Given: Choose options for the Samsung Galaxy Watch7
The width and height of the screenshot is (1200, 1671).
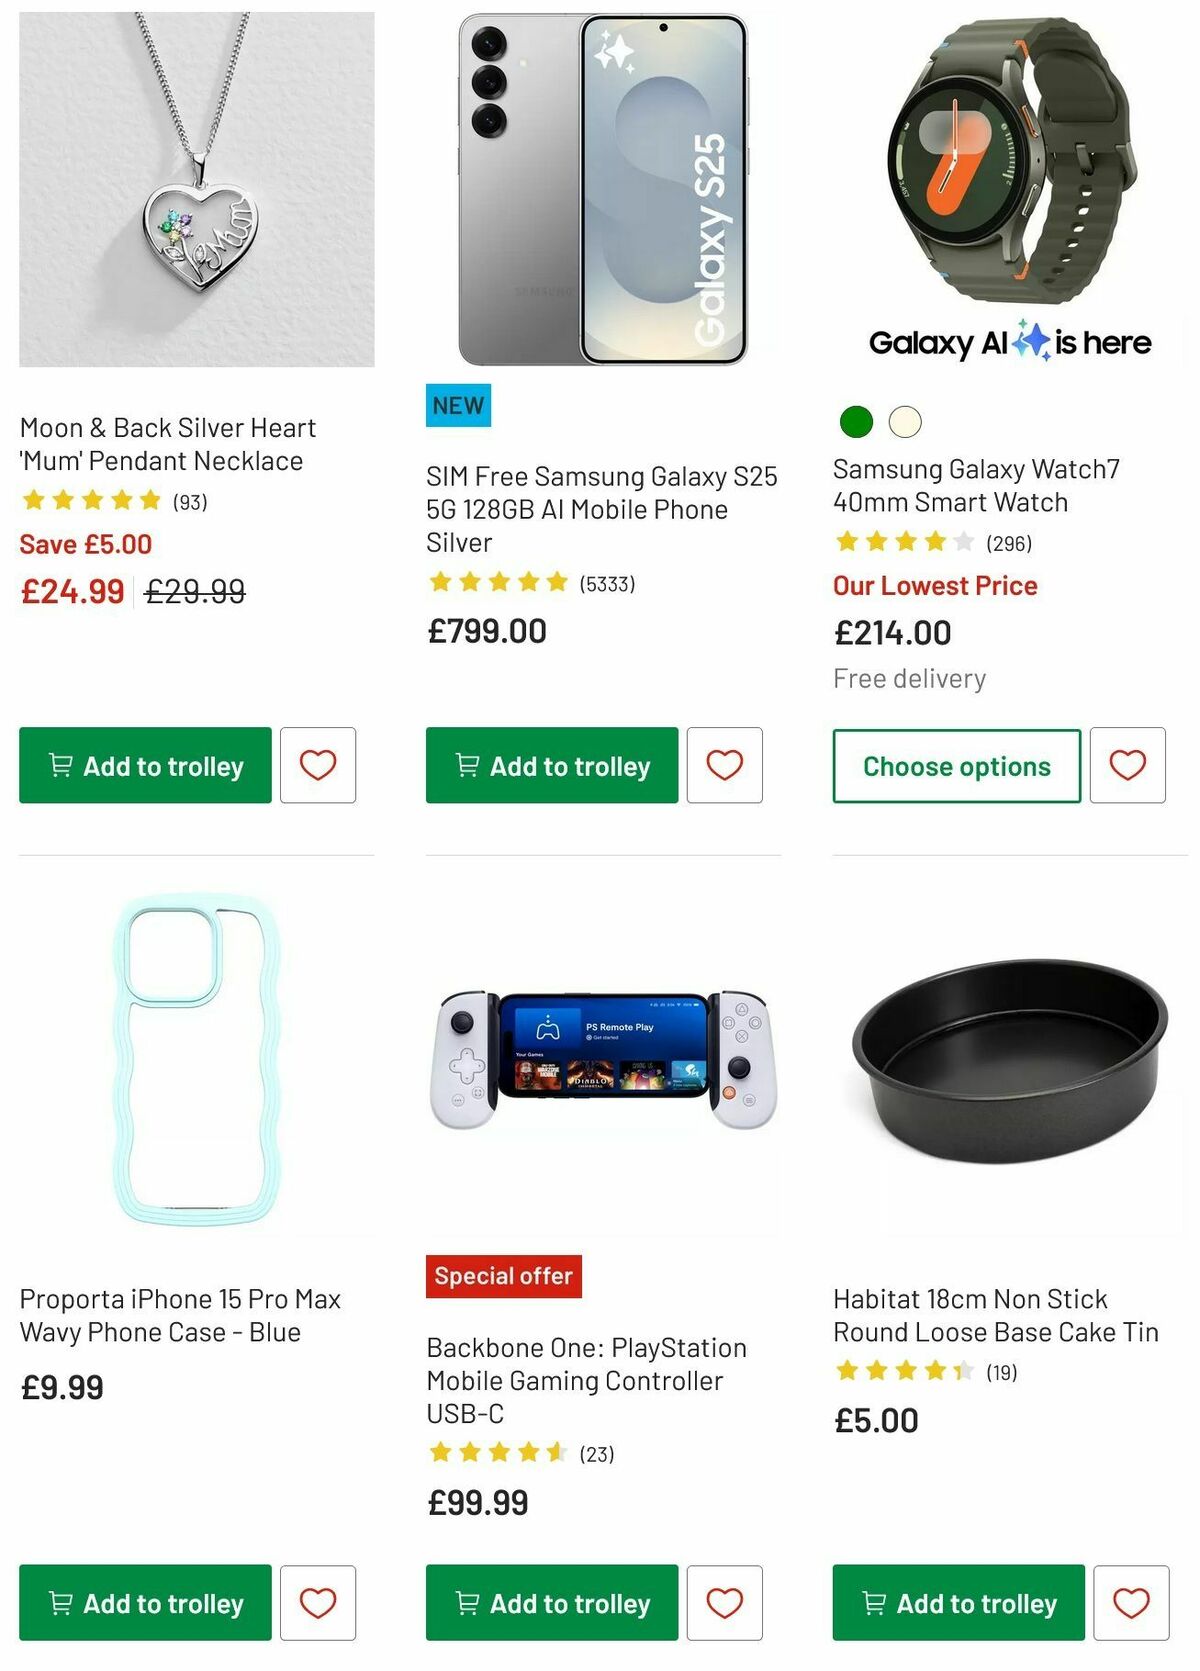Looking at the screenshot, I should coord(956,765).
